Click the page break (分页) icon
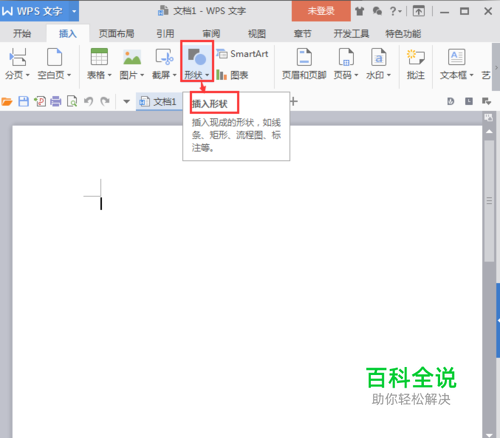Screen dimensions: 500x438 pos(17,57)
